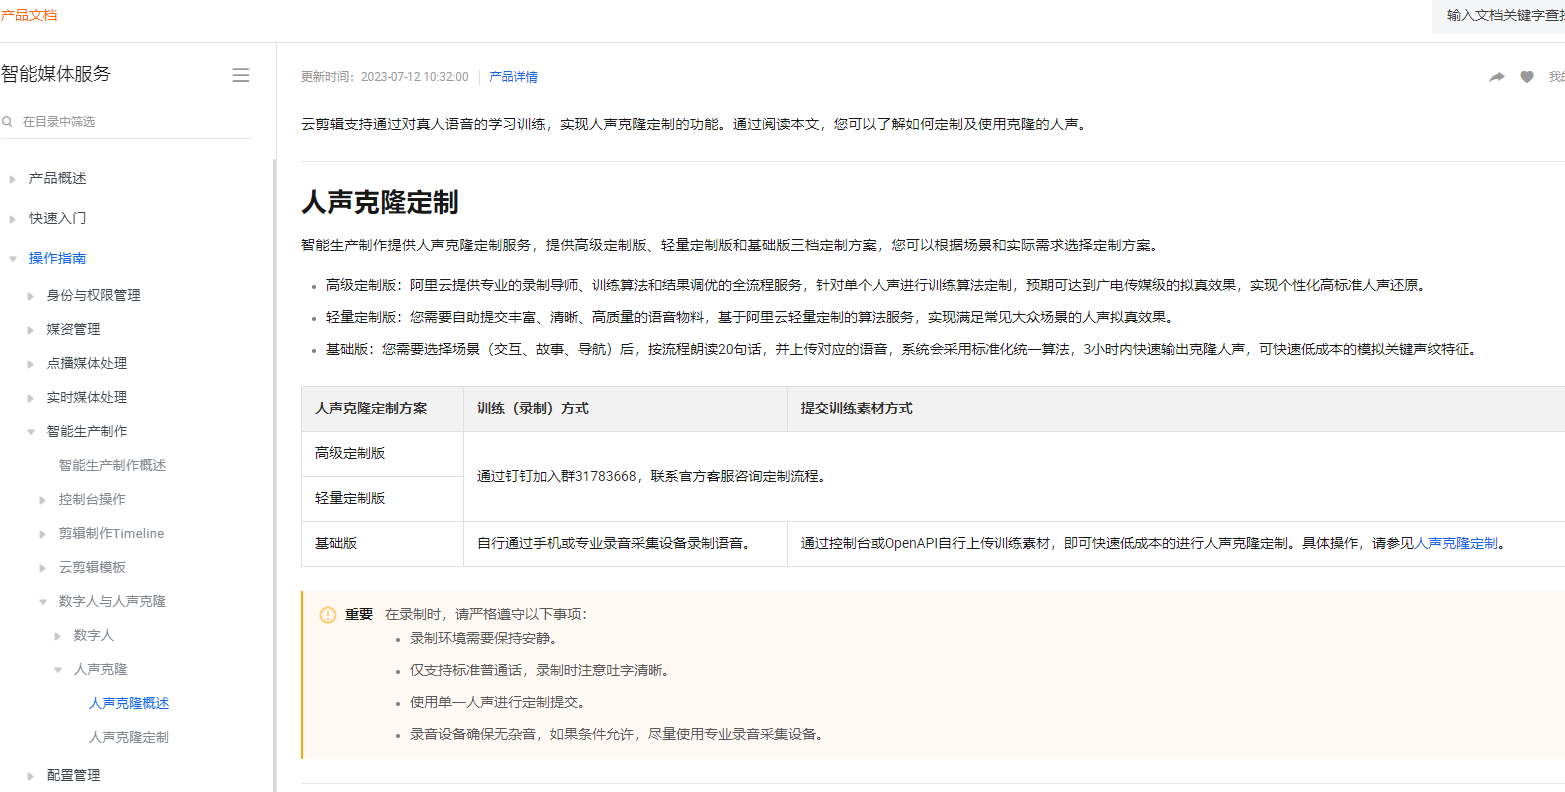The width and height of the screenshot is (1565, 792).
Task: Click the 训练（录制）方式 column header
Action: (x=625, y=409)
